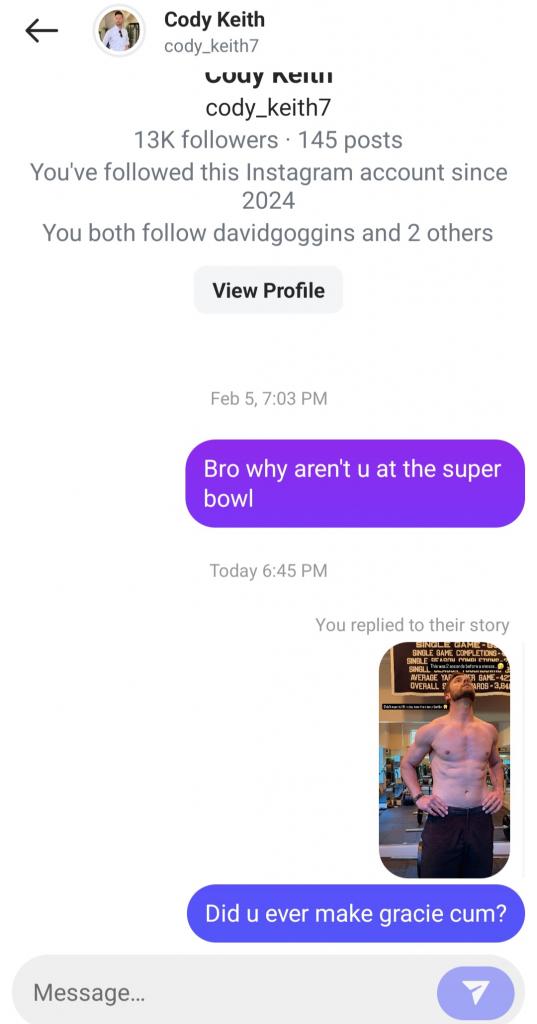Screen dimensions: 537x1024
Task: Select the last sent blue message bubble
Action: [x=355, y=913]
